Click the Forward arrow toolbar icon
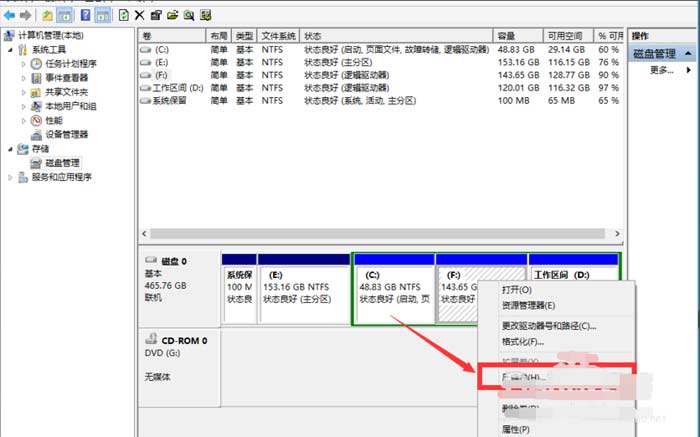 tap(25, 16)
